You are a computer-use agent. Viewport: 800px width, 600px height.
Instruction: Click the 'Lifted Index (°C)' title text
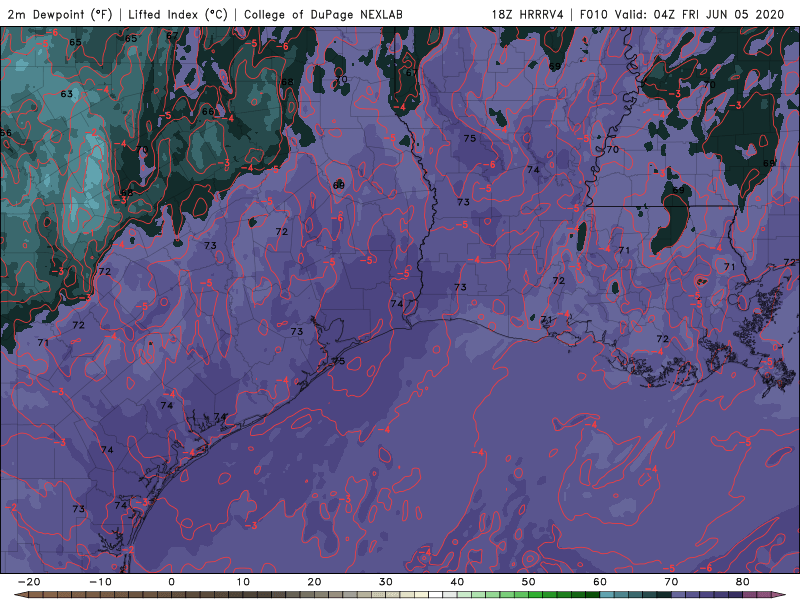click(x=178, y=14)
